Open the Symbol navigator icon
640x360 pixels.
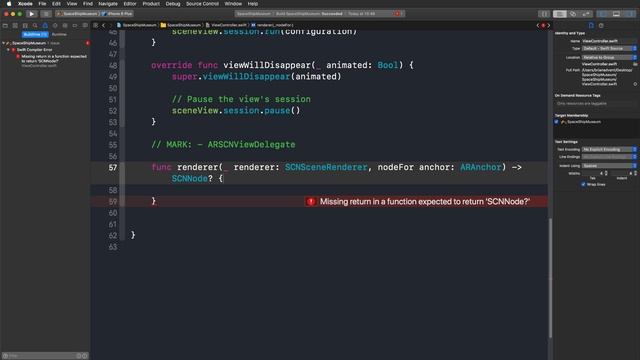click(25, 25)
